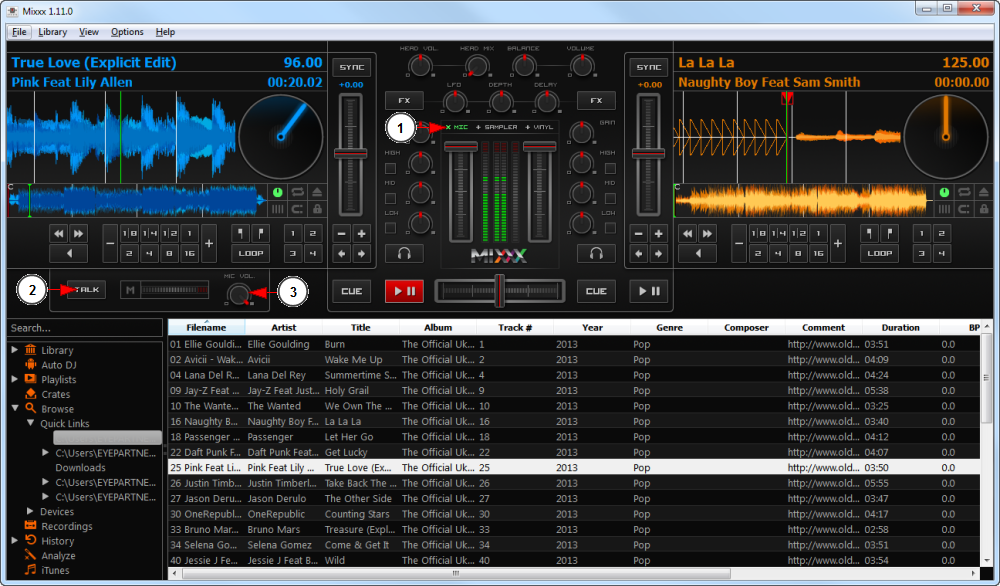Click the right channel headphone cue button
This screenshot has height=586, width=1000.
[596, 254]
